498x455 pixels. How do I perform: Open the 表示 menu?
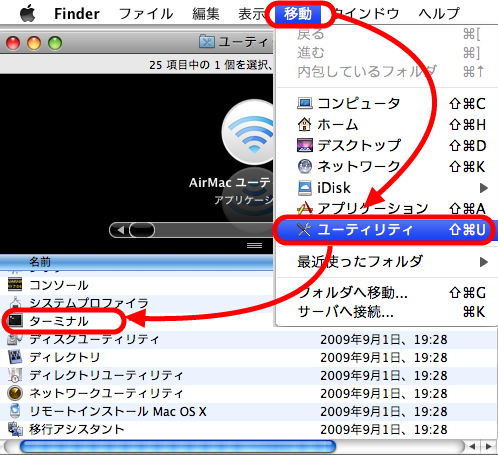click(252, 14)
